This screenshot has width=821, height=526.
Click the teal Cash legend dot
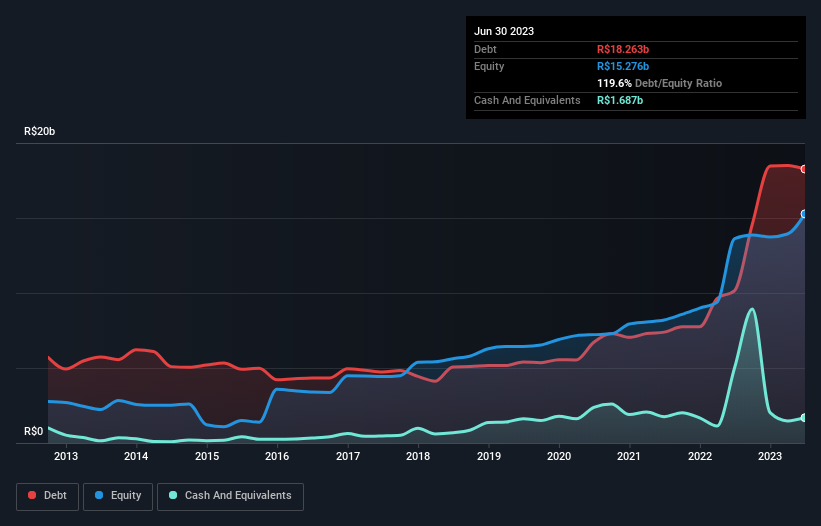coord(173,495)
